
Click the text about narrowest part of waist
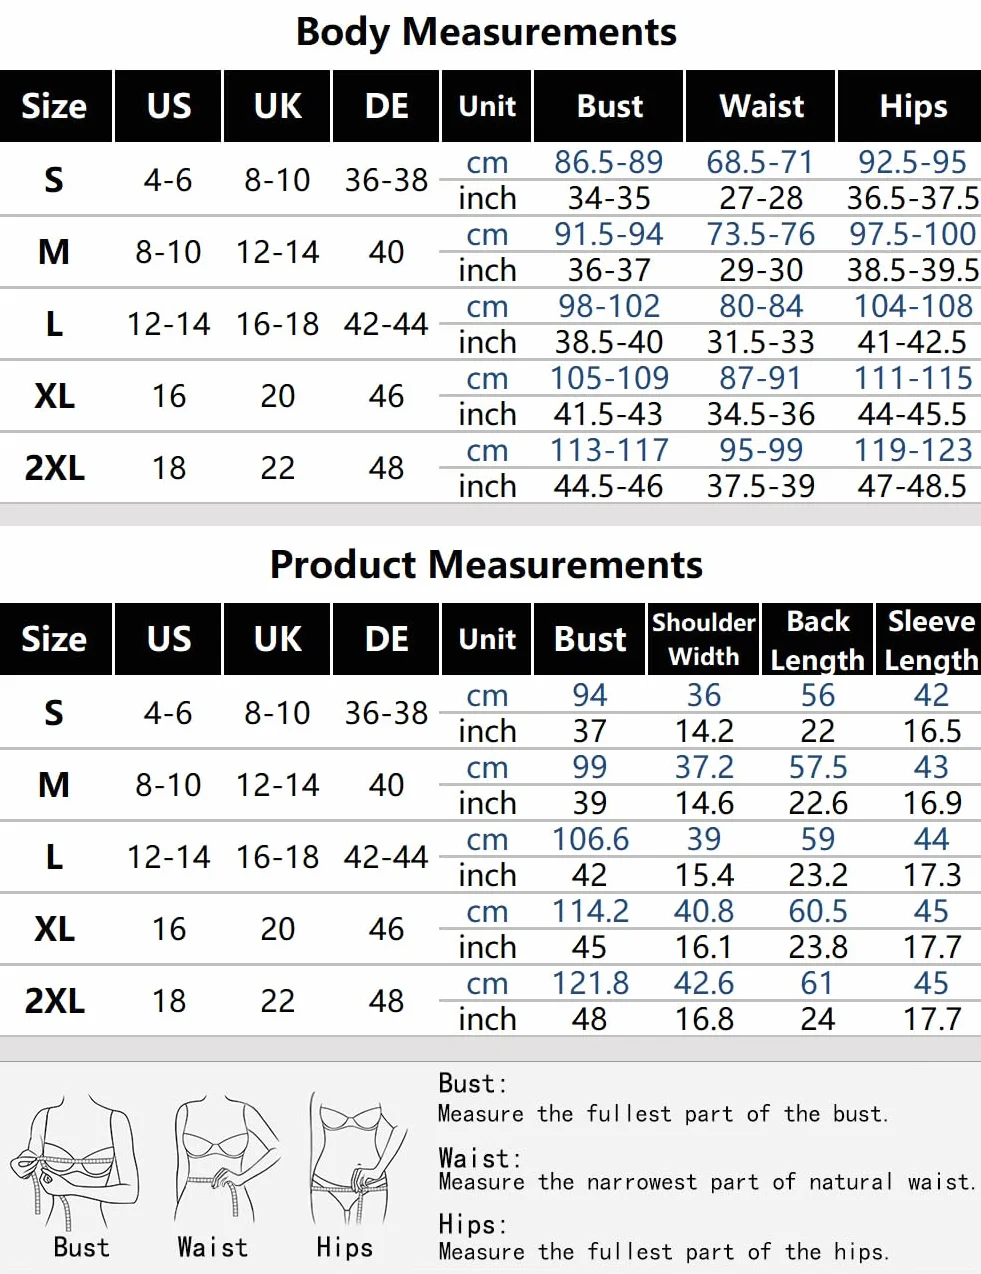[706, 1182]
